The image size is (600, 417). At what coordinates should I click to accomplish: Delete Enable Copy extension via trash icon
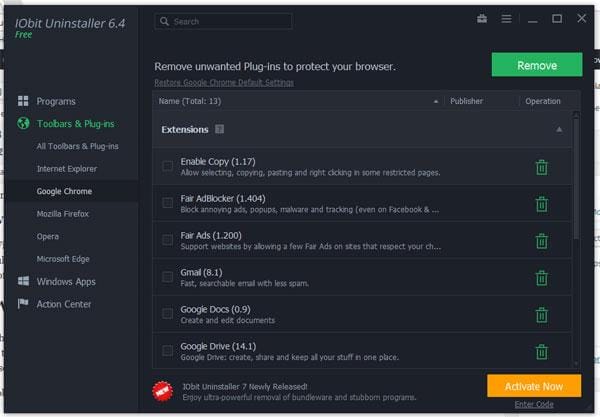541,167
